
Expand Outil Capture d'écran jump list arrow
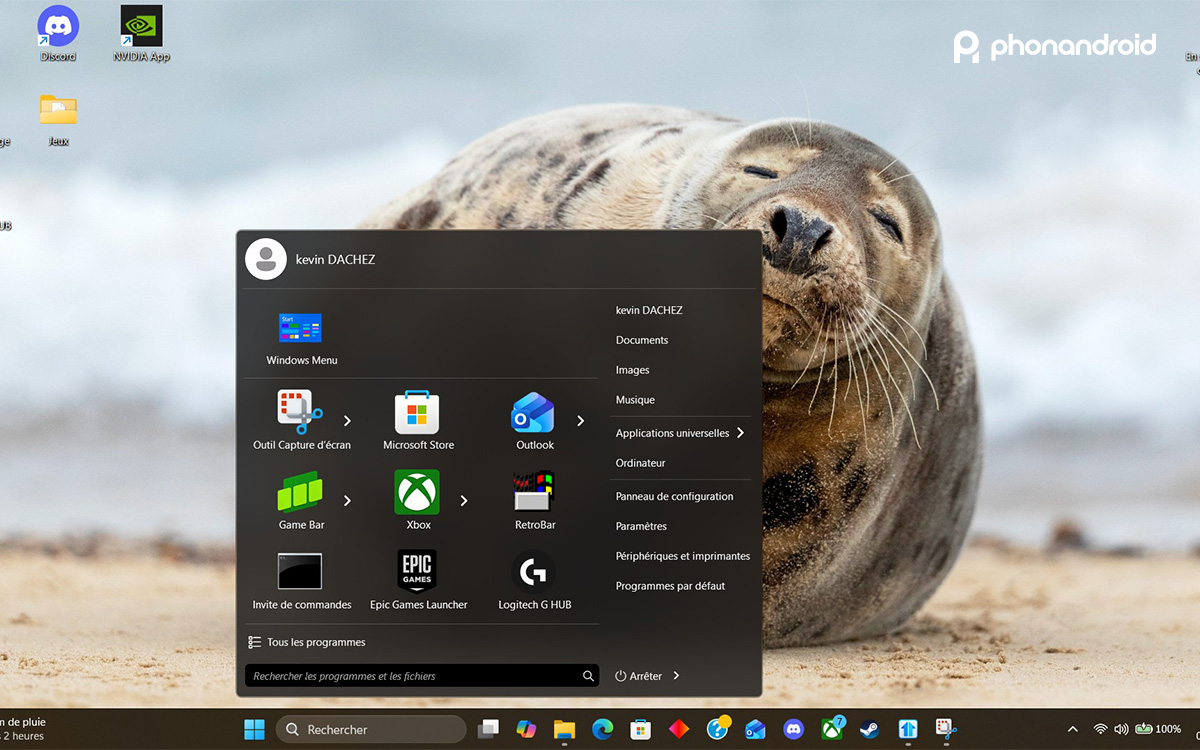click(347, 421)
